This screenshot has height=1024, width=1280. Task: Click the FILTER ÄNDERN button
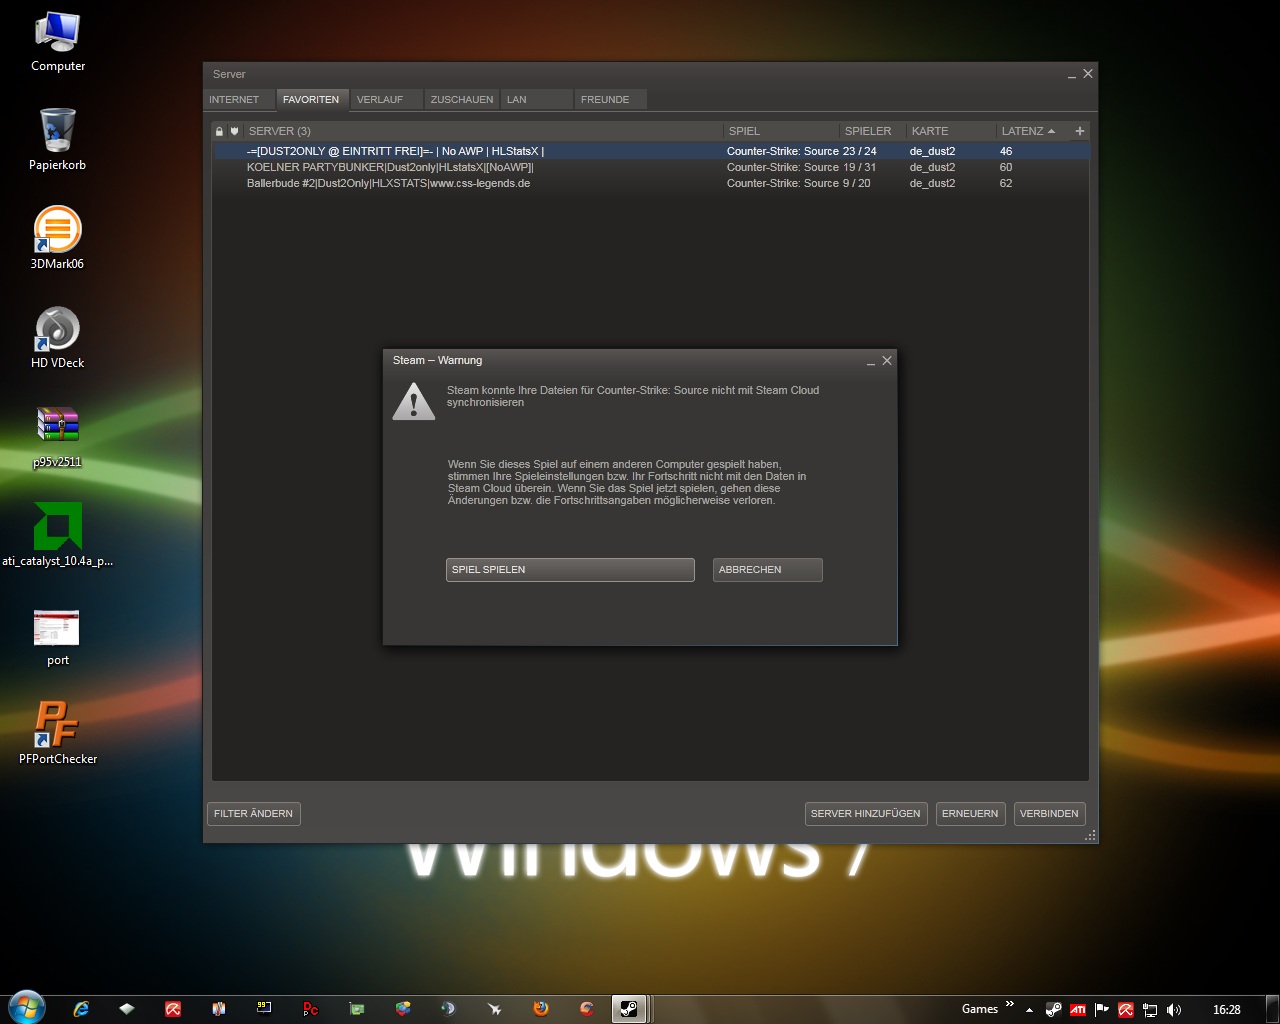click(253, 814)
